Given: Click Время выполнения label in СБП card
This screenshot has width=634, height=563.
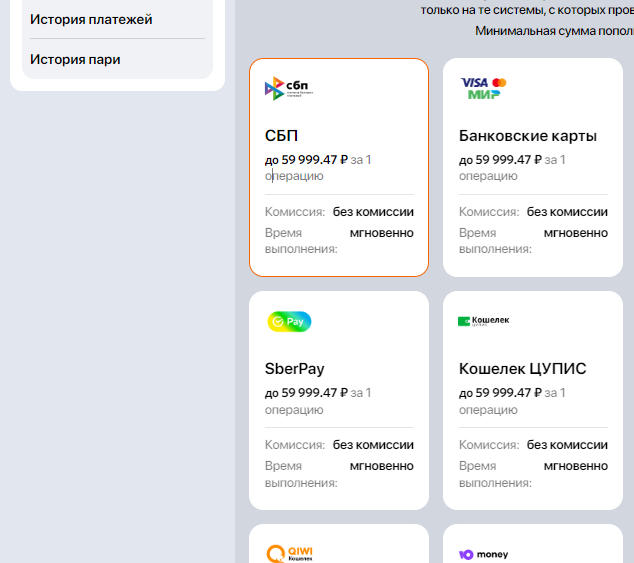Looking at the screenshot, I should coord(301,241).
